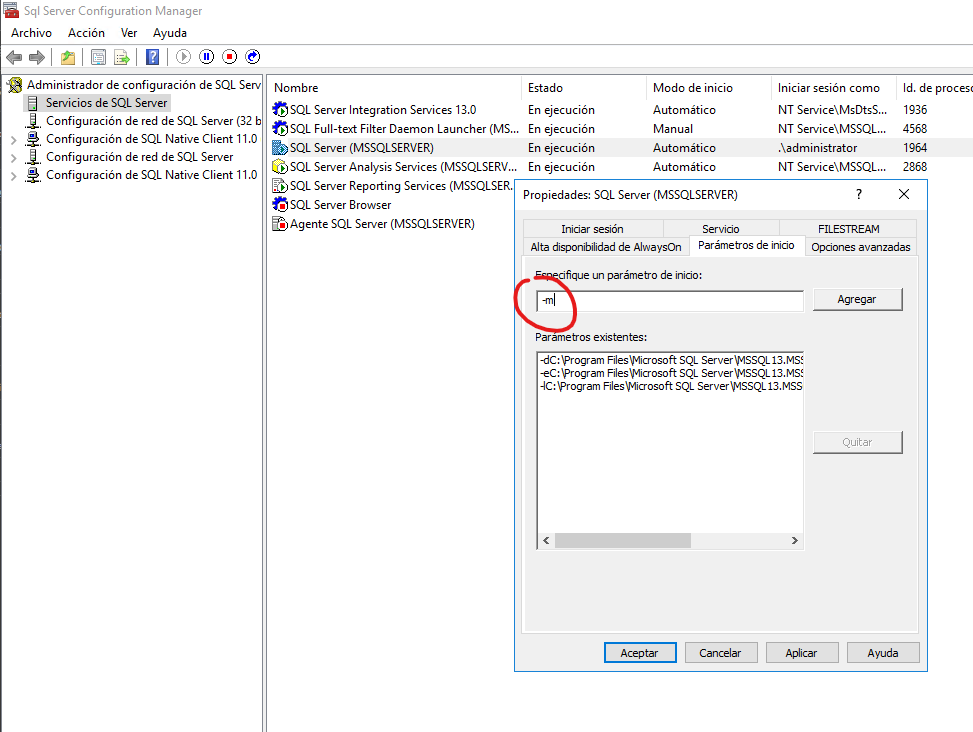Start the service with the play icon
Screen dimensions: 973x732
pyautogui.click(x=183, y=57)
